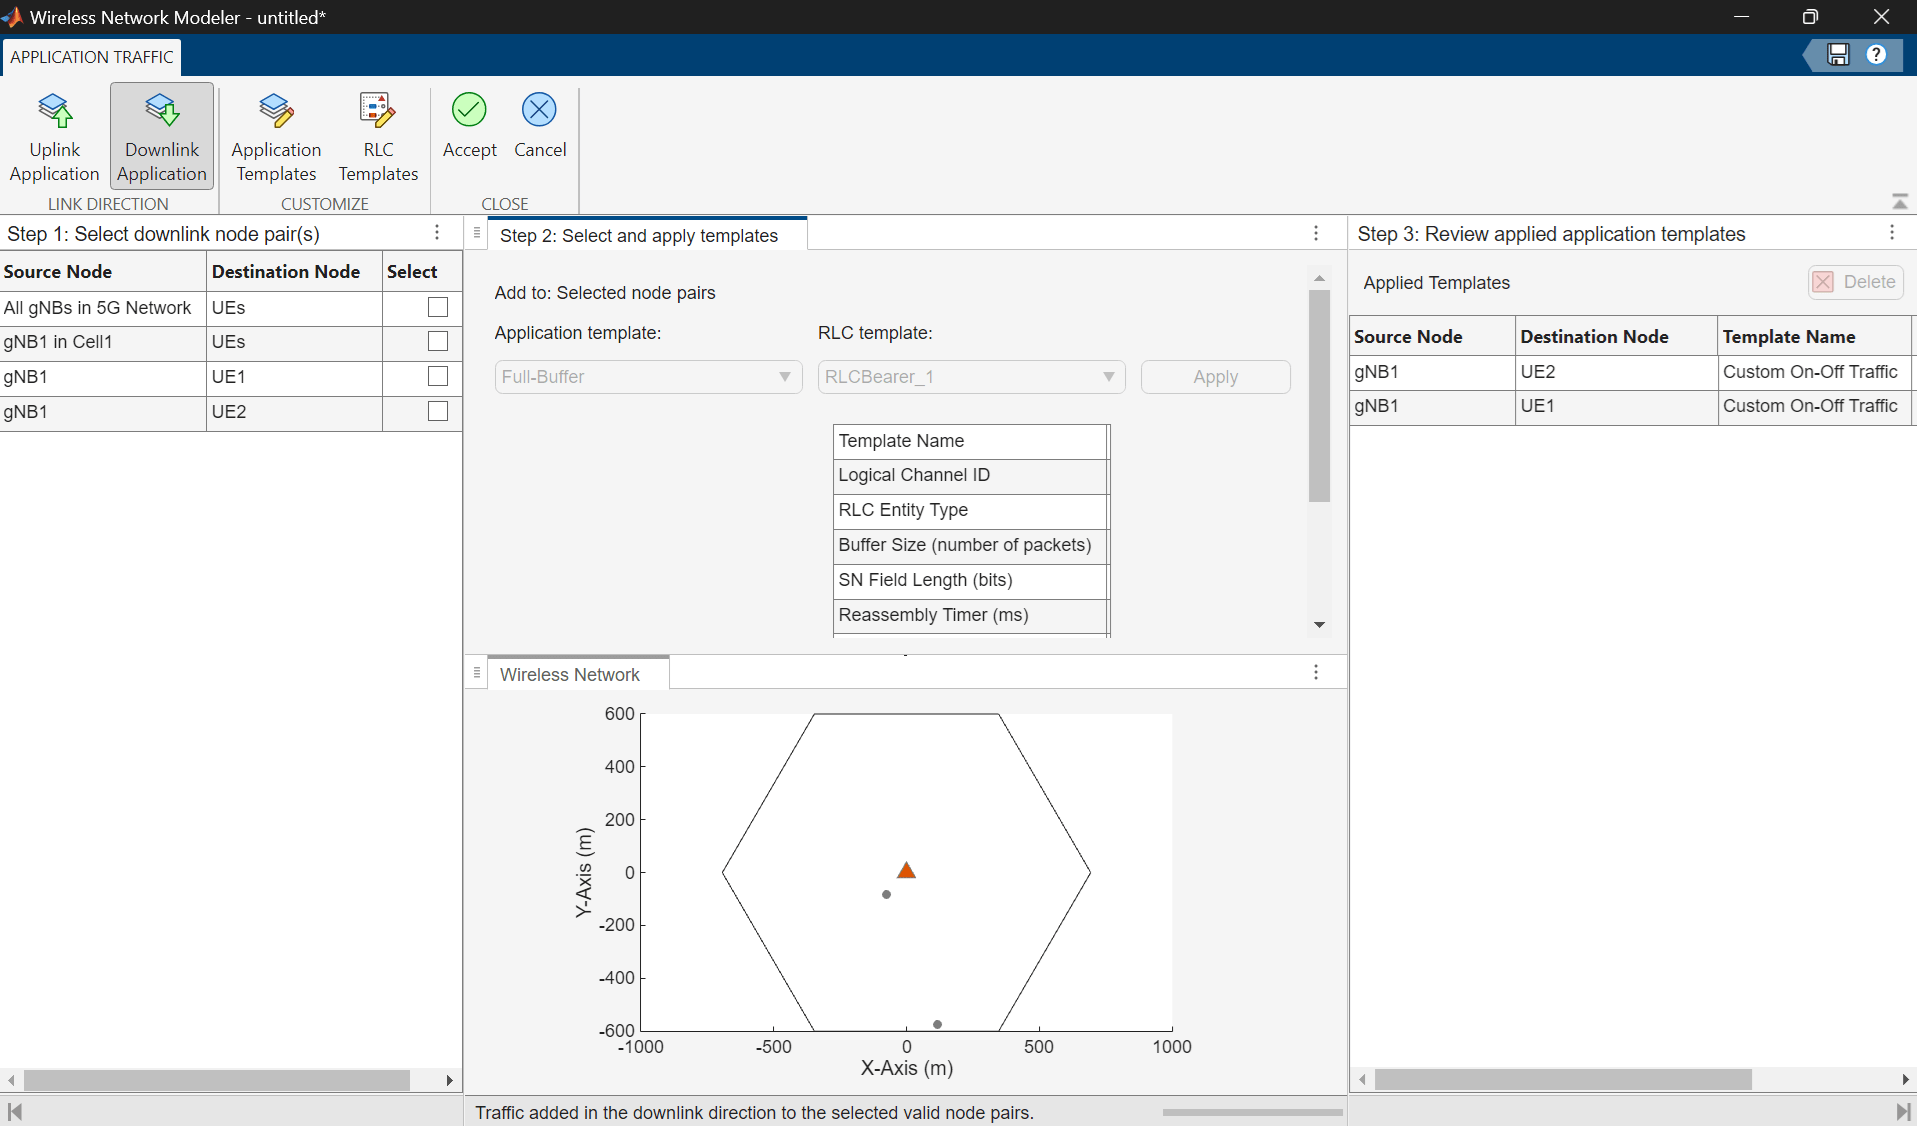
Task: Open the Help question mark icon
Action: pyautogui.click(x=1876, y=55)
